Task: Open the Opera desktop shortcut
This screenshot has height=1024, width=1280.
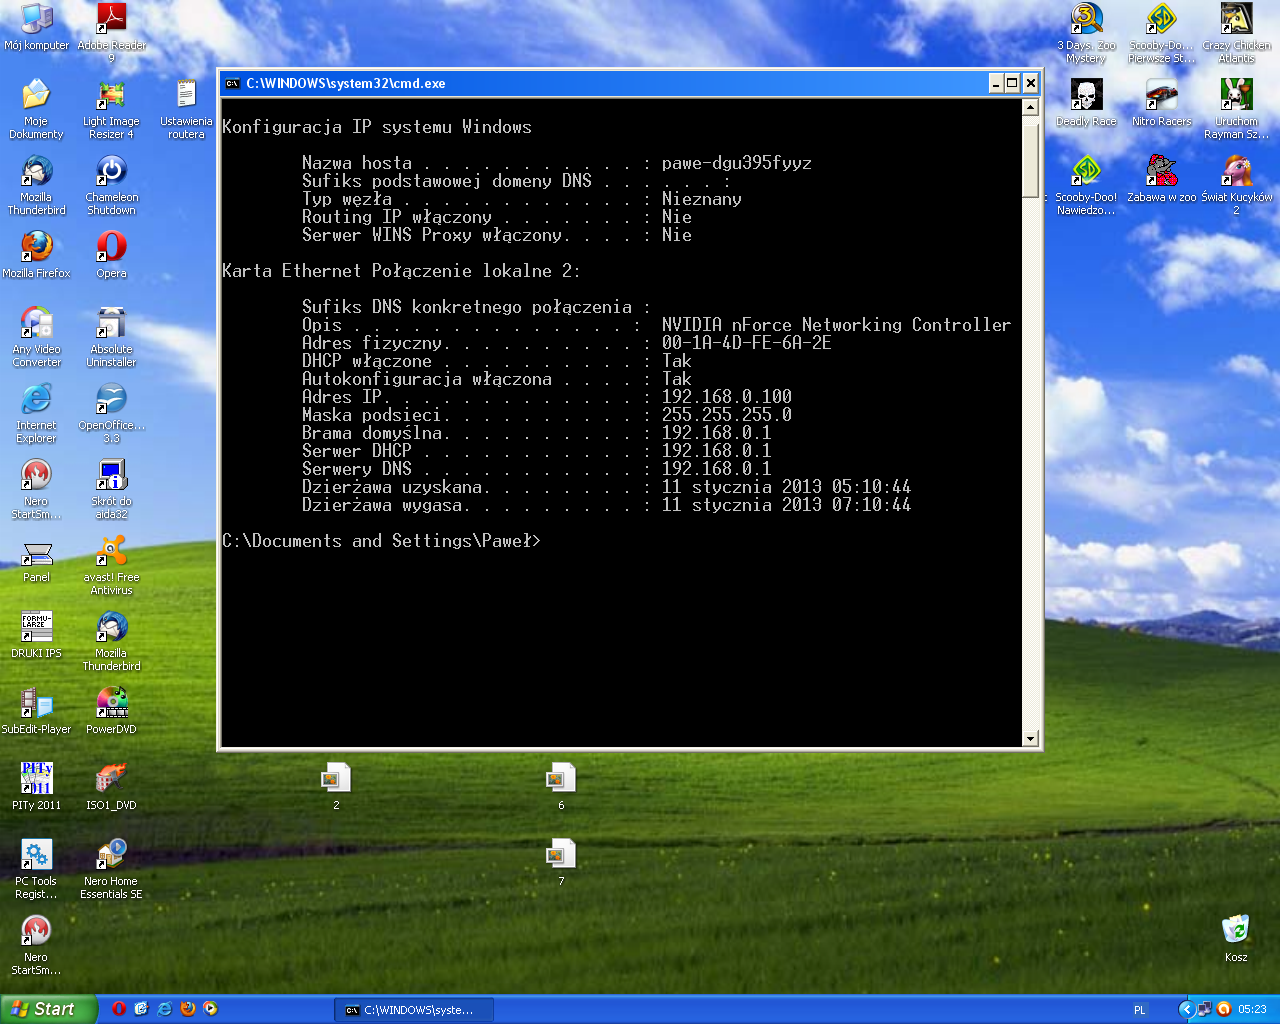Action: tap(111, 247)
